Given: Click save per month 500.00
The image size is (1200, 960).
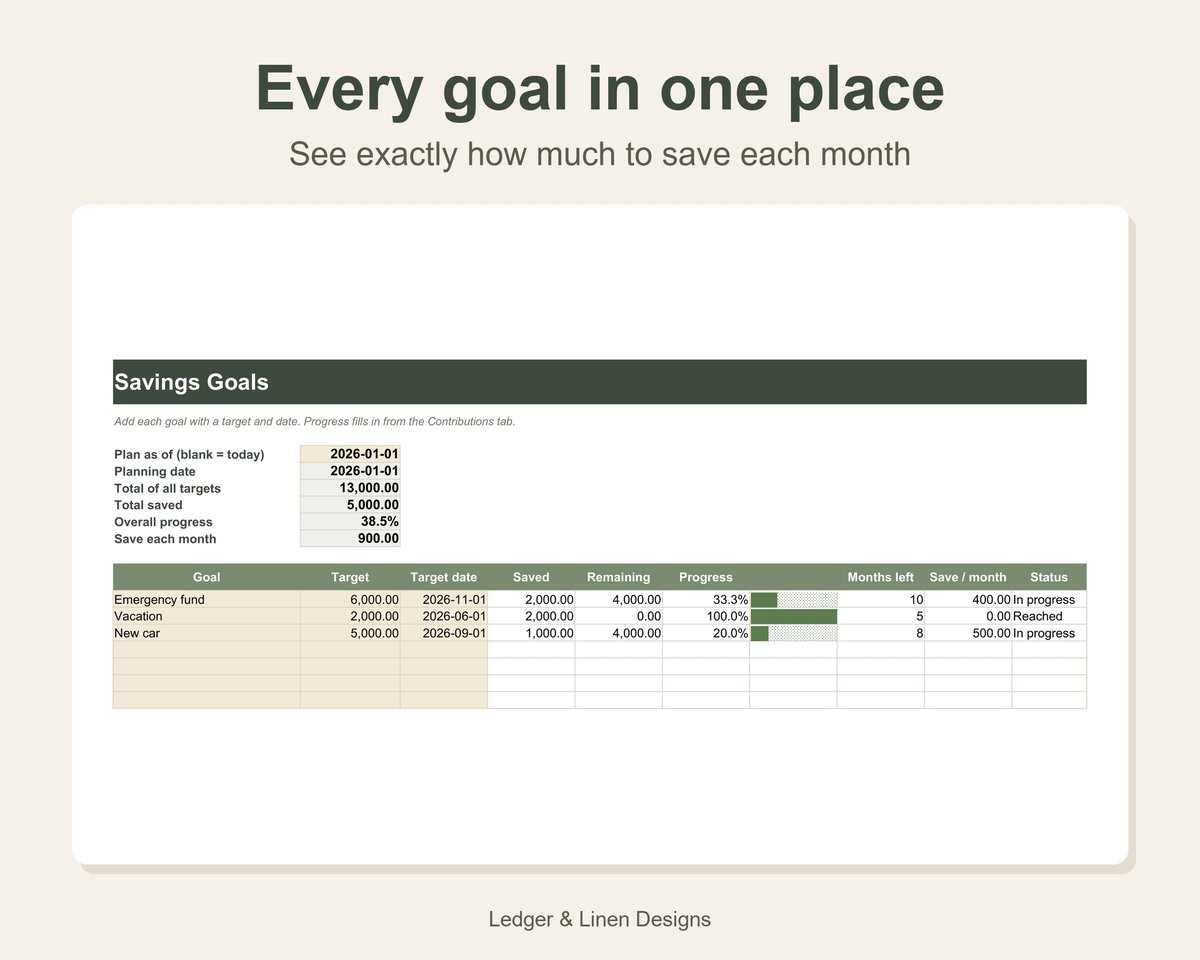Looking at the screenshot, I should click(968, 634).
